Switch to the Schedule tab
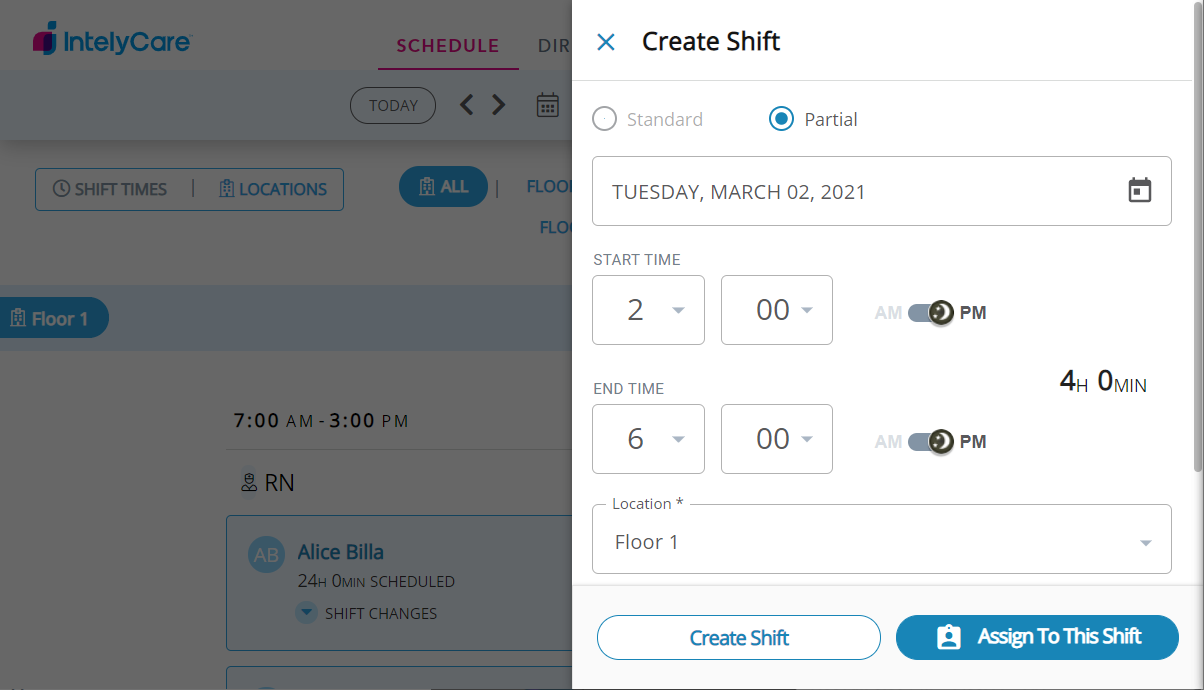 [x=448, y=46]
